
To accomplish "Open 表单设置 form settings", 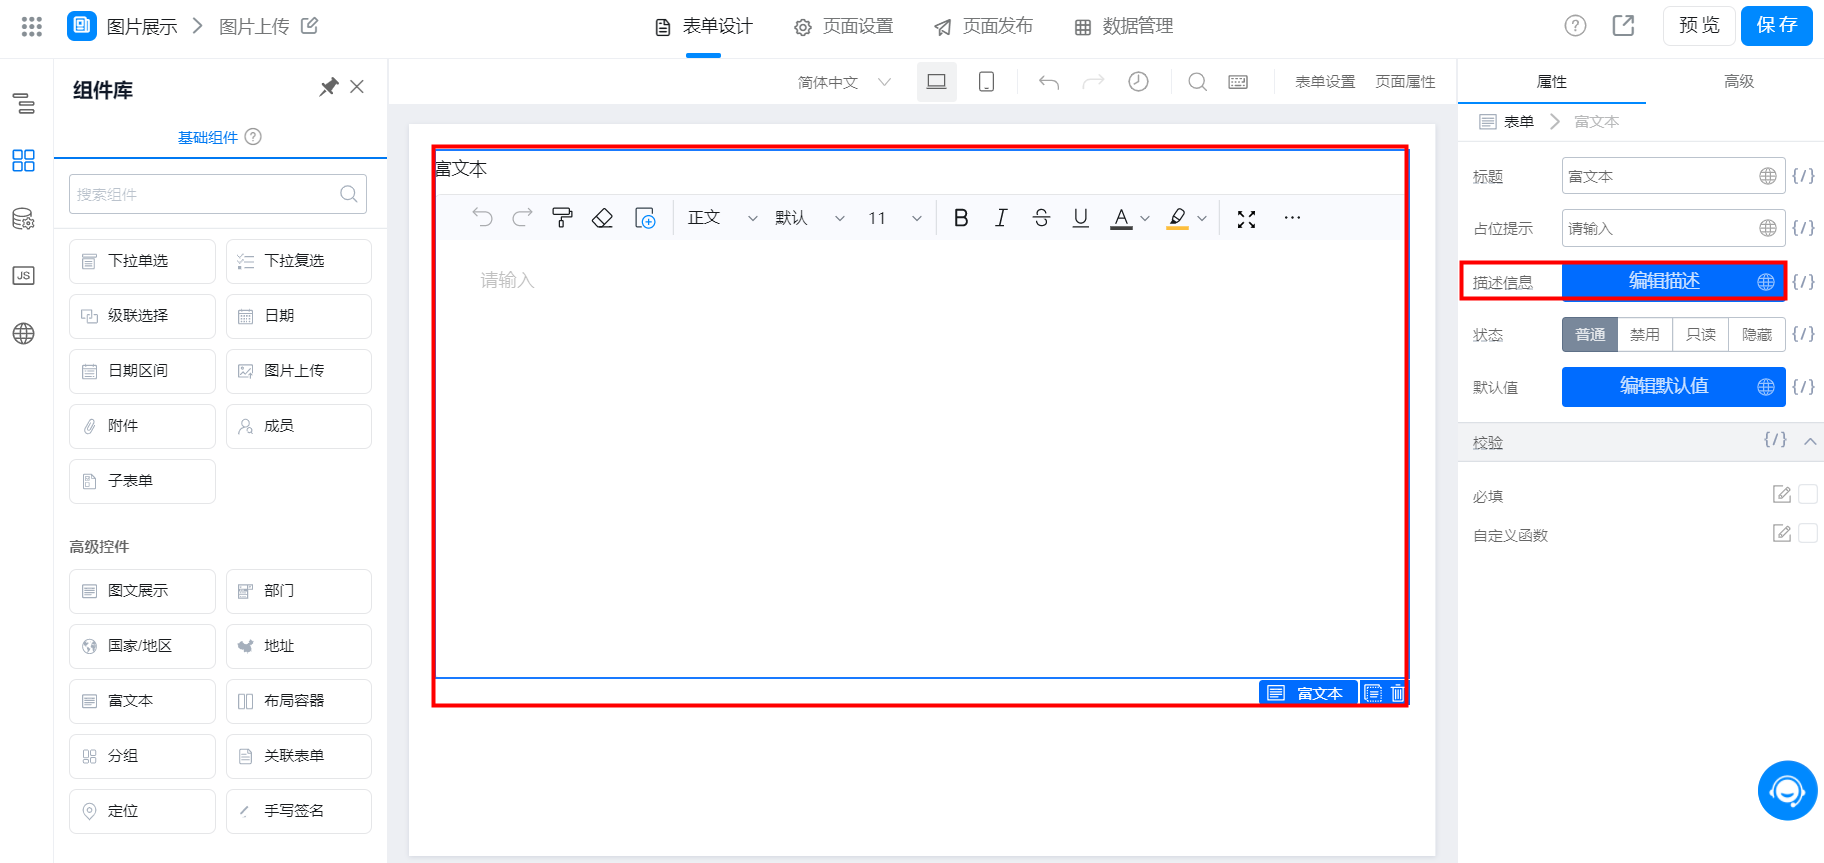I will click(x=1325, y=82).
